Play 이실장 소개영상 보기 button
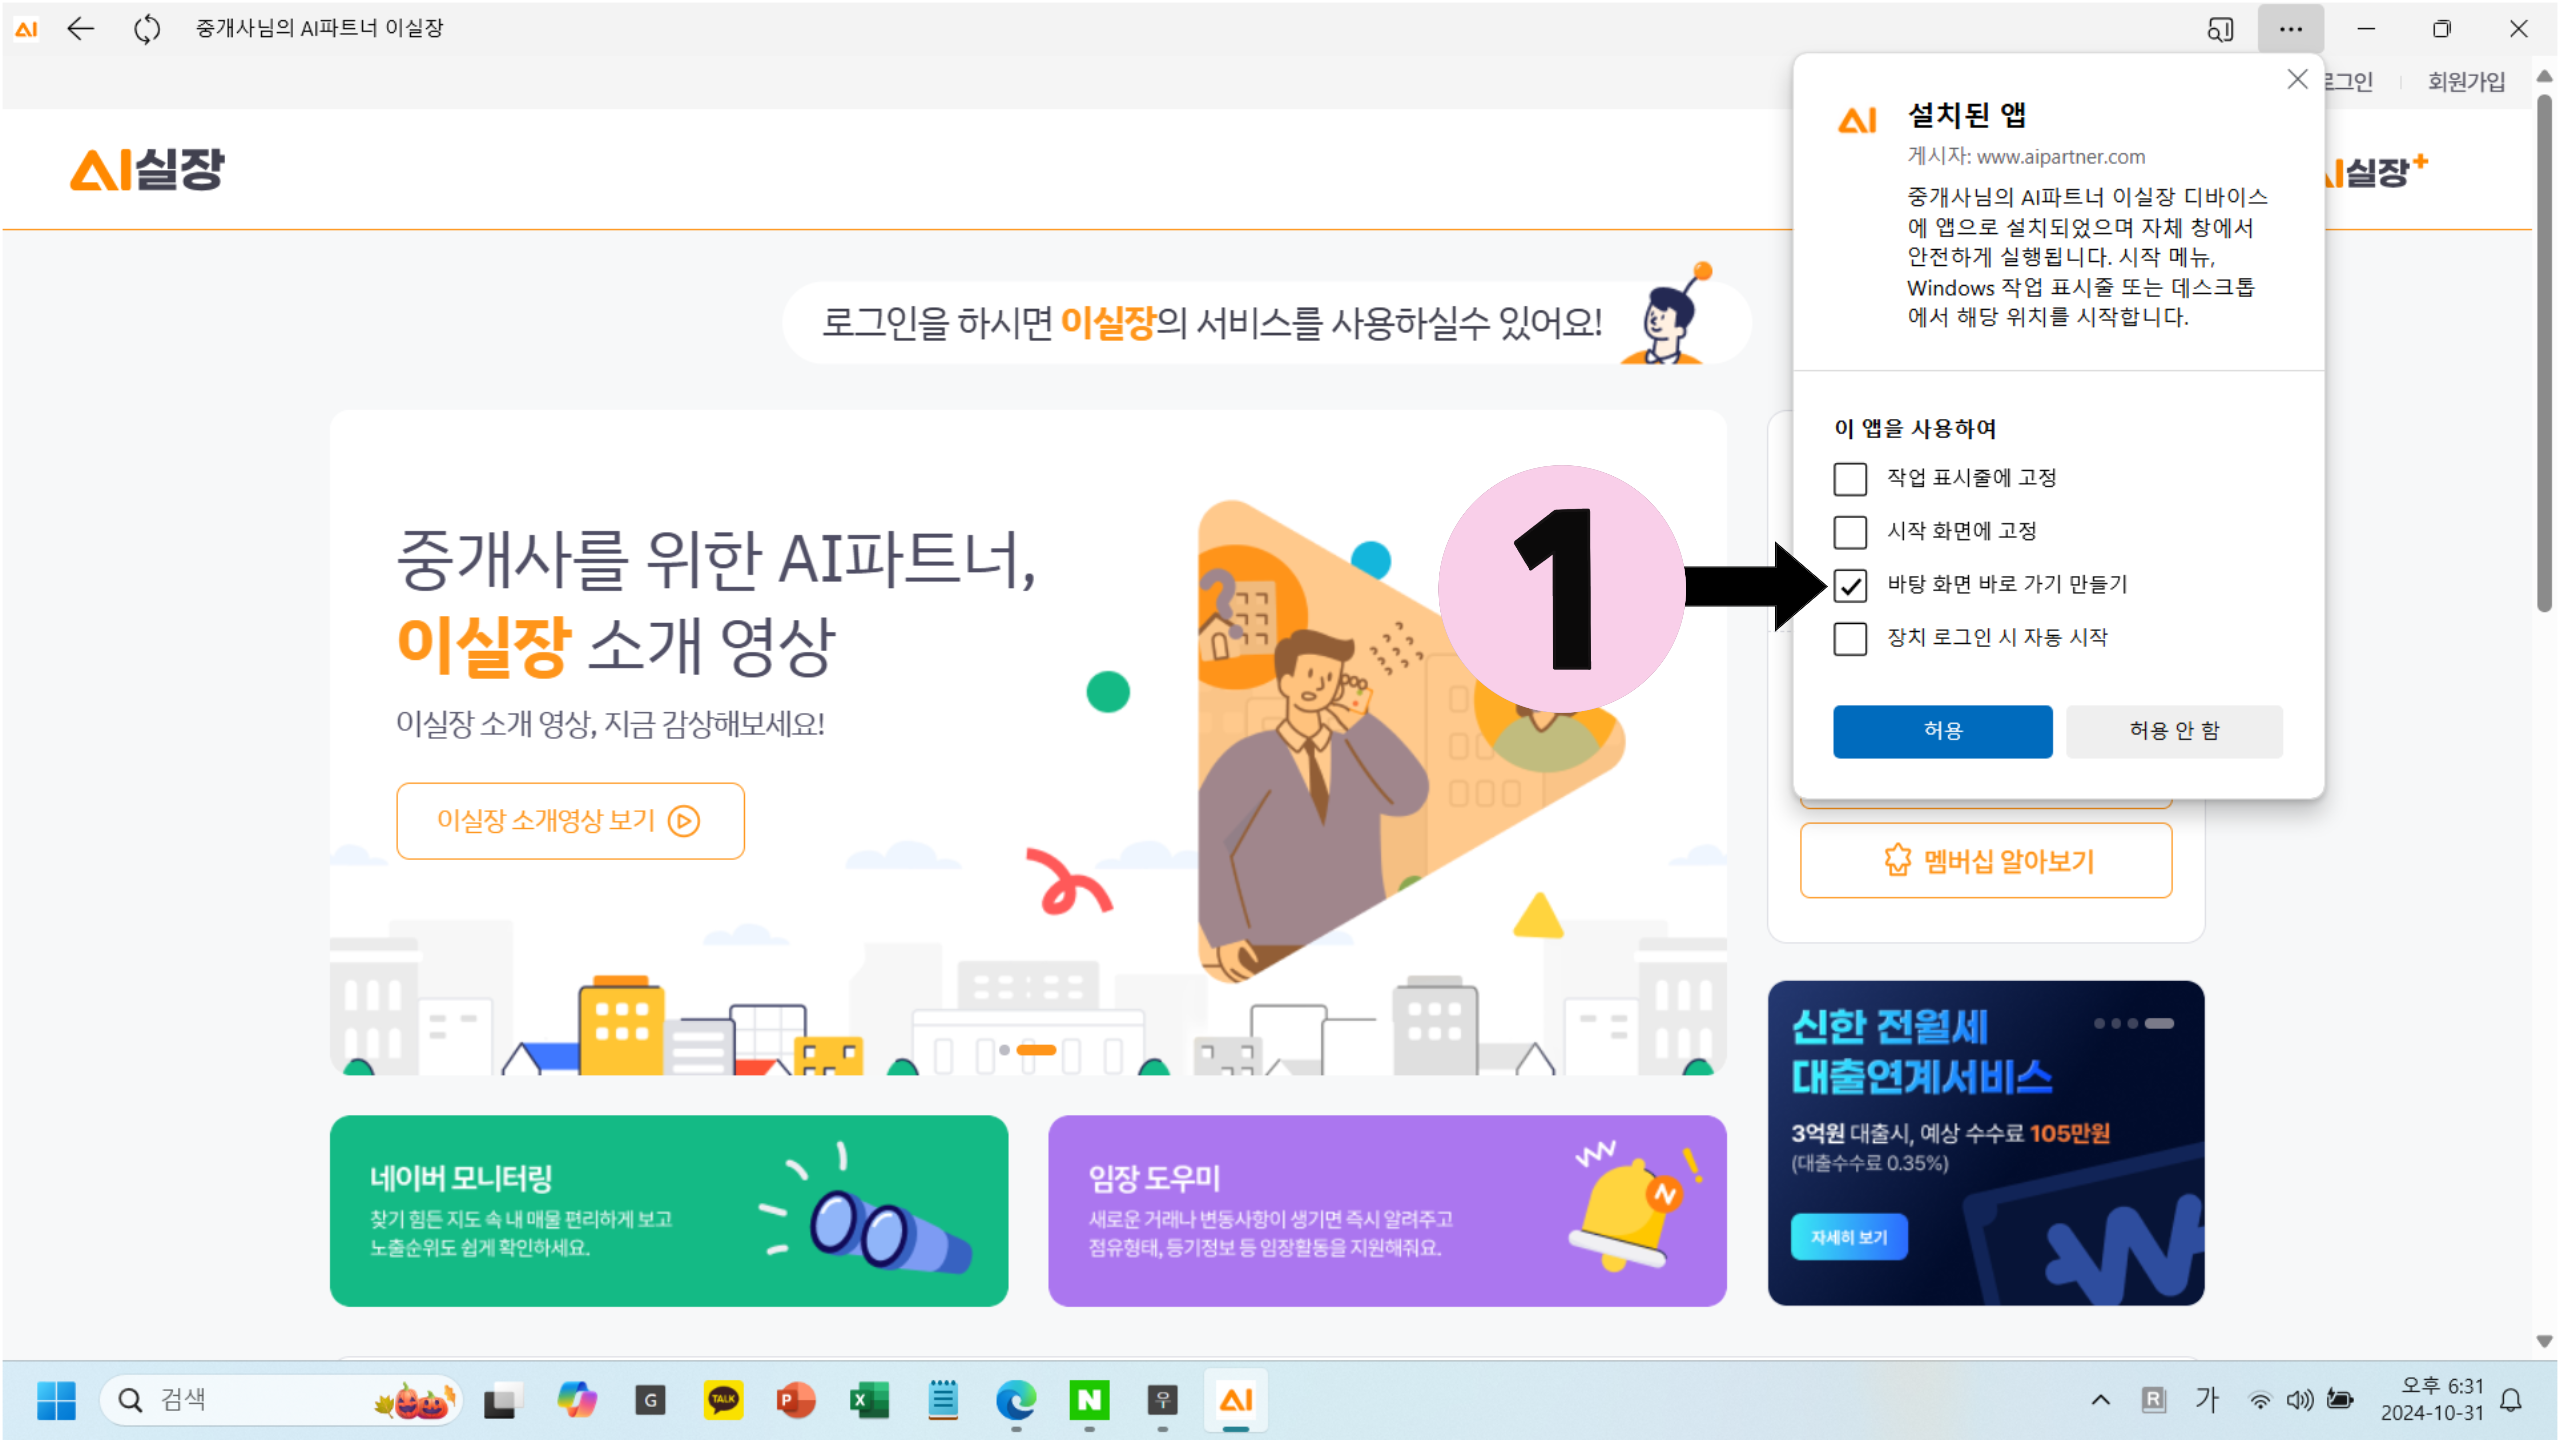Viewport: 2560px width, 1440px height. tap(570, 821)
